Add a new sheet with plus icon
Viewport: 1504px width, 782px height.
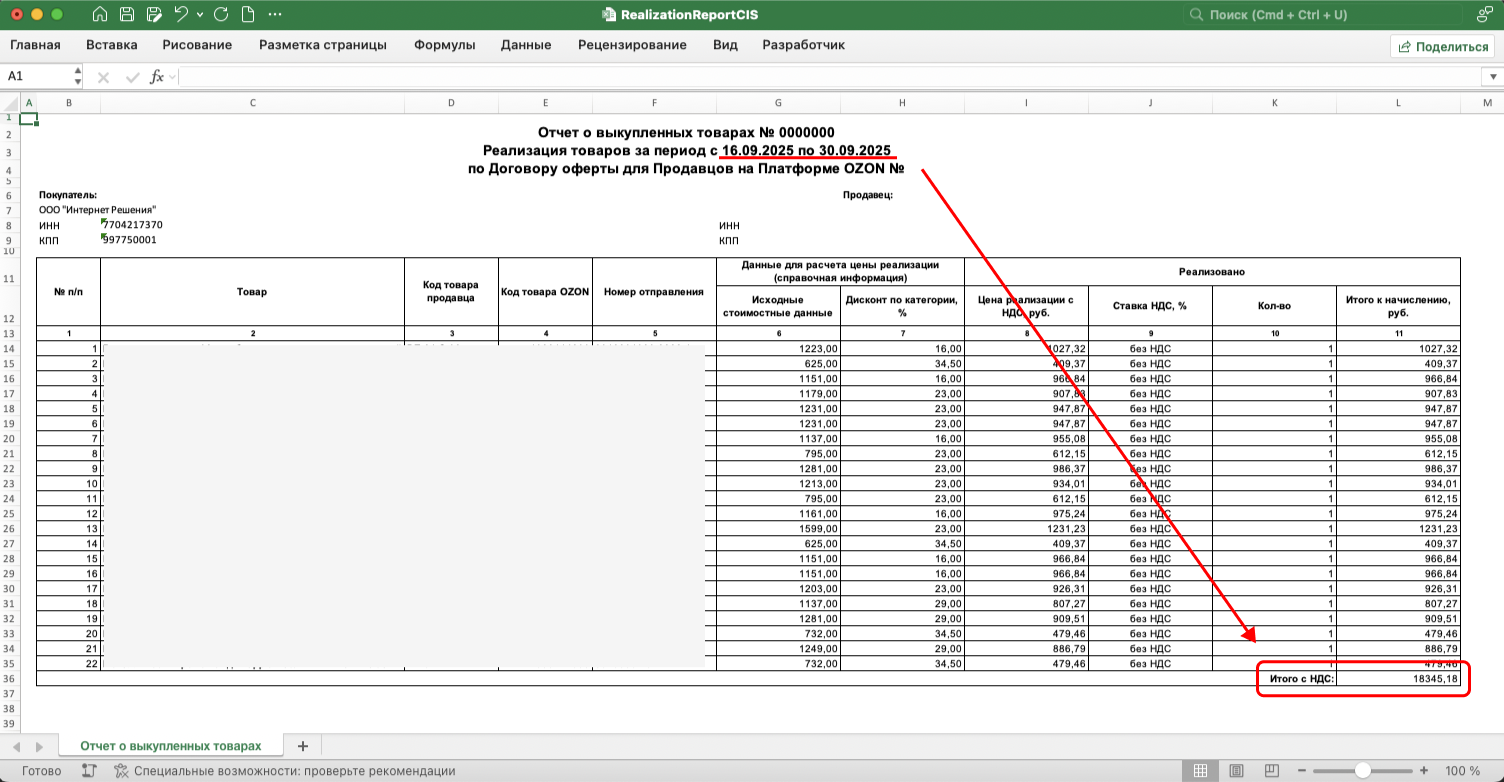tap(303, 746)
